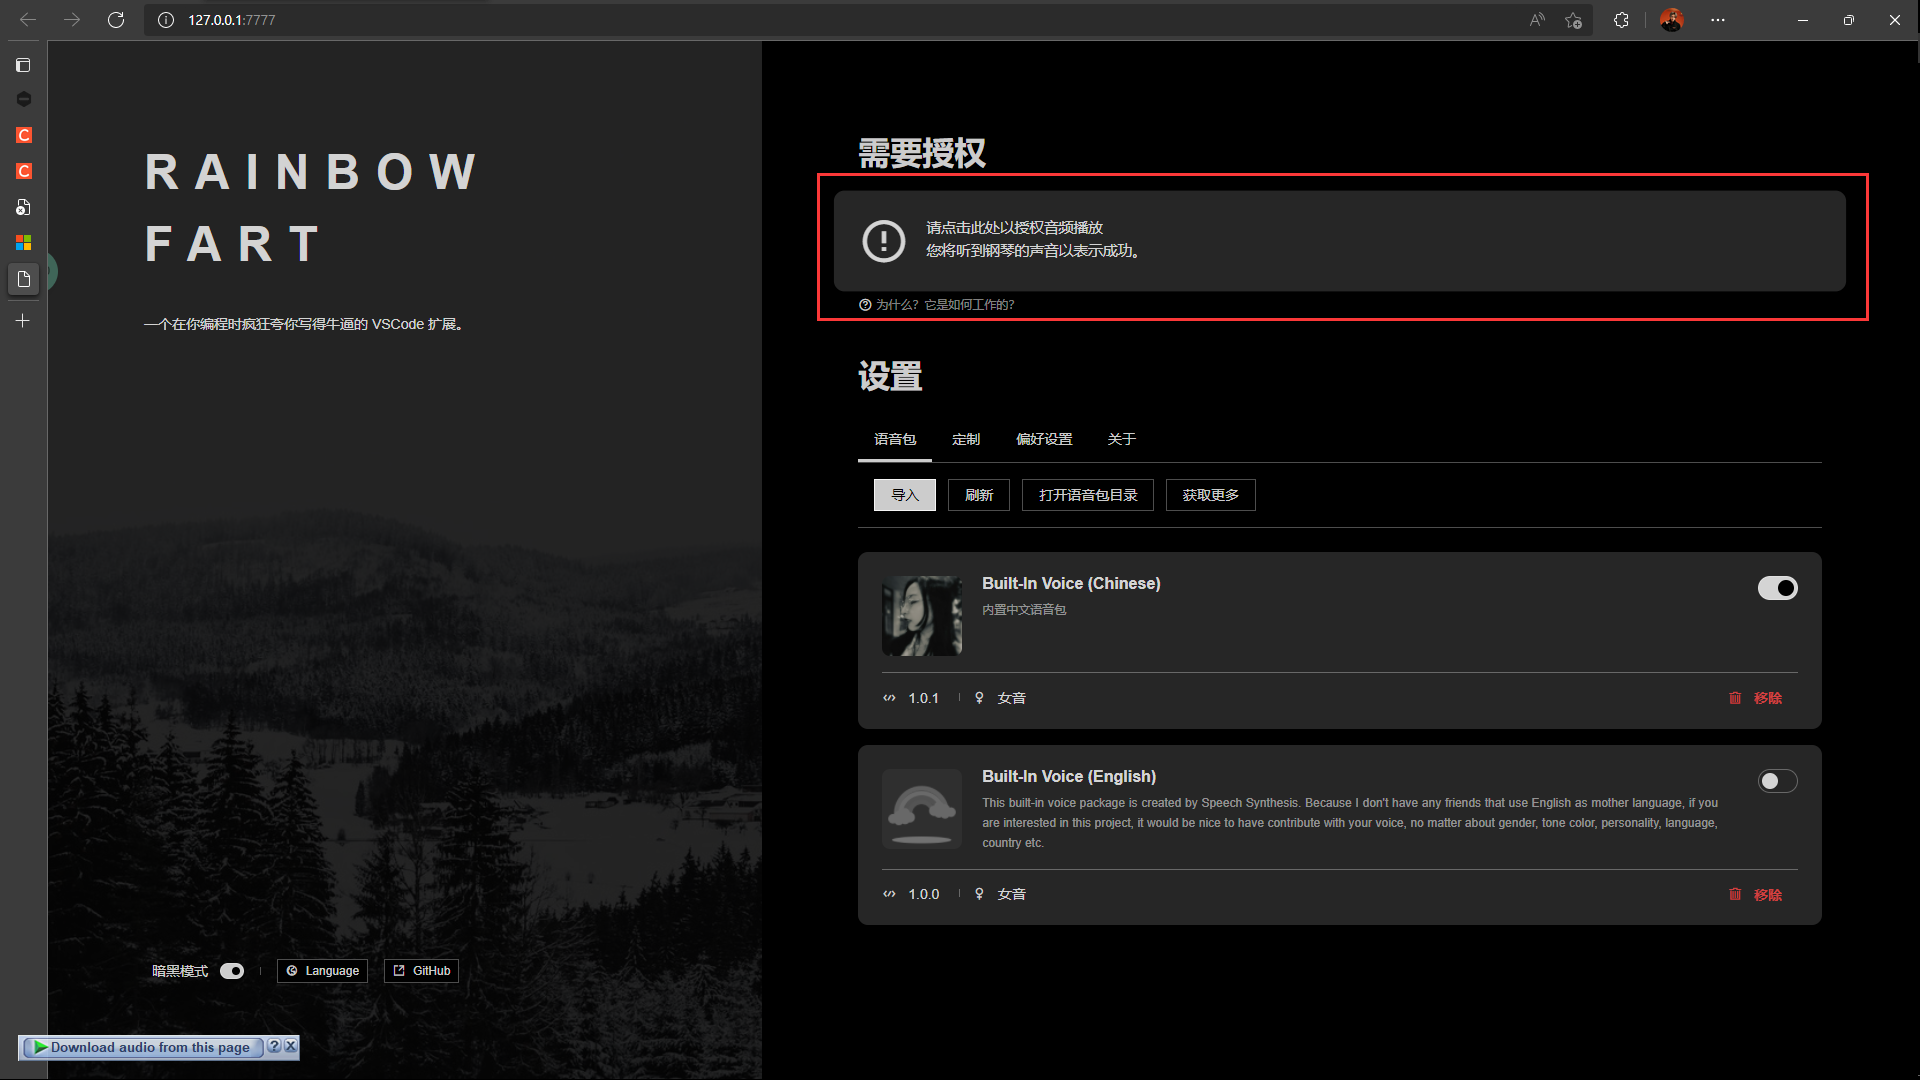Click the delete icon for English voice pack
This screenshot has width=1920, height=1080.
click(1735, 893)
